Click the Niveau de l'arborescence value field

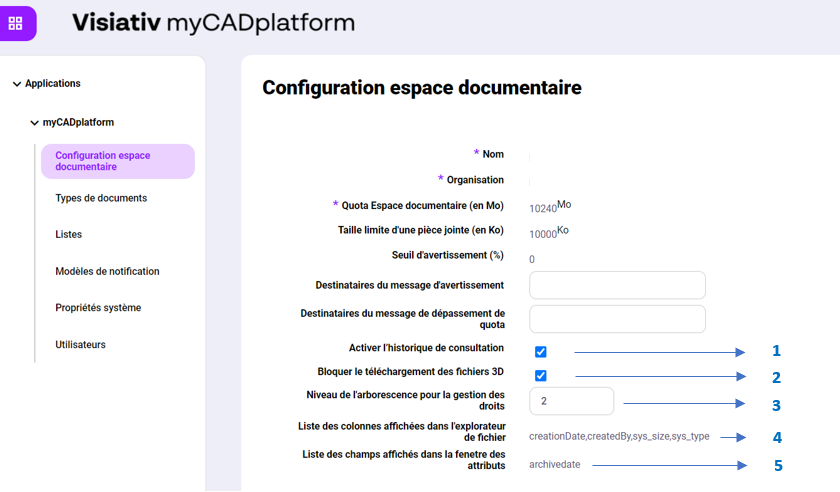571,401
